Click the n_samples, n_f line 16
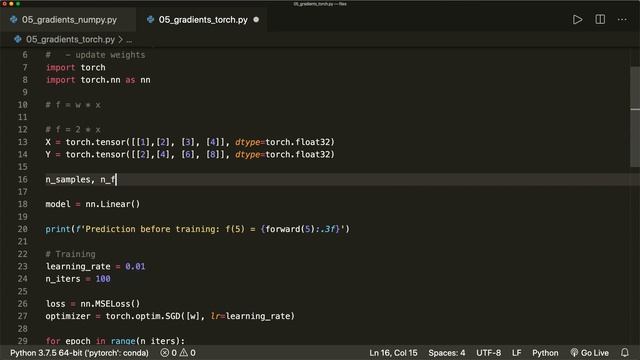The height and width of the screenshot is (360, 640). tap(81, 180)
